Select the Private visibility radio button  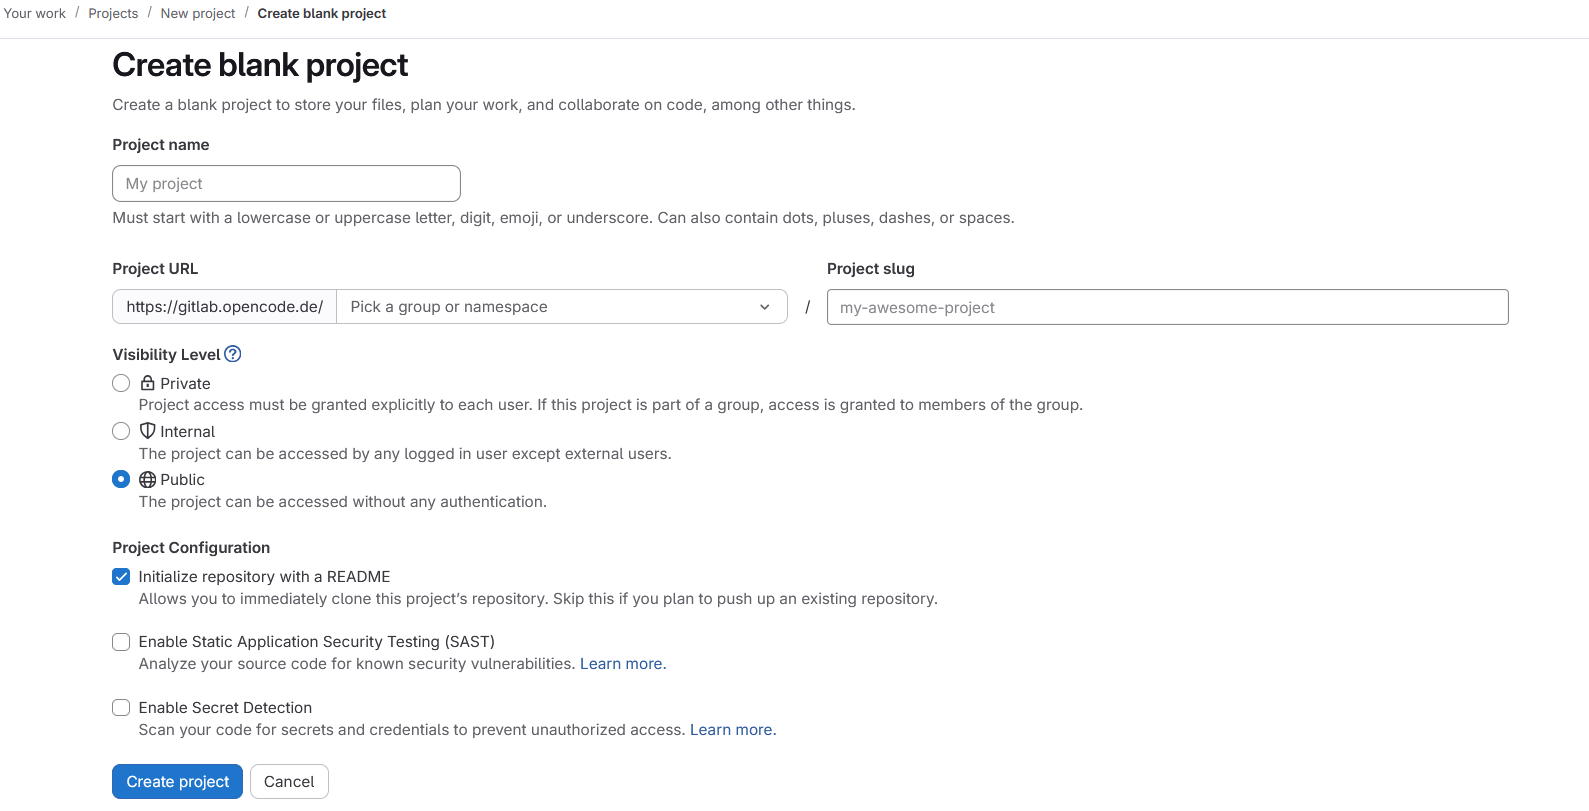click(121, 383)
